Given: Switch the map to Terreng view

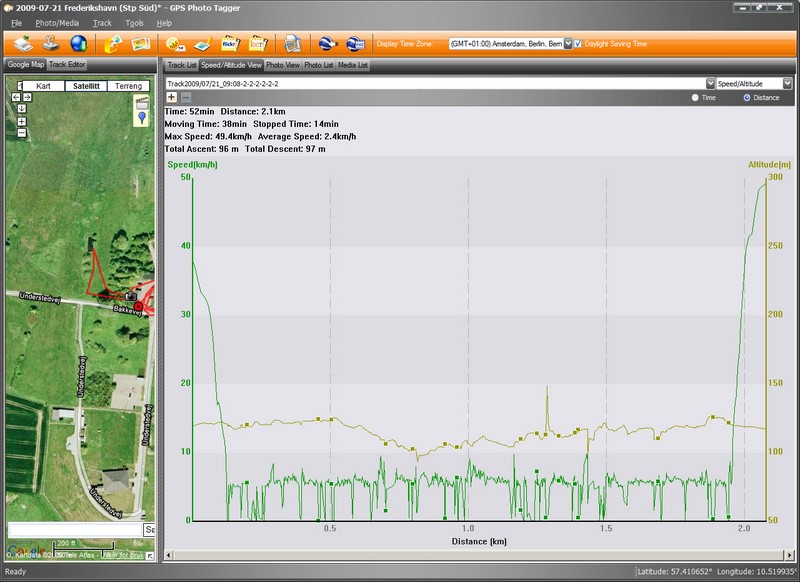Looking at the screenshot, I should [x=129, y=87].
